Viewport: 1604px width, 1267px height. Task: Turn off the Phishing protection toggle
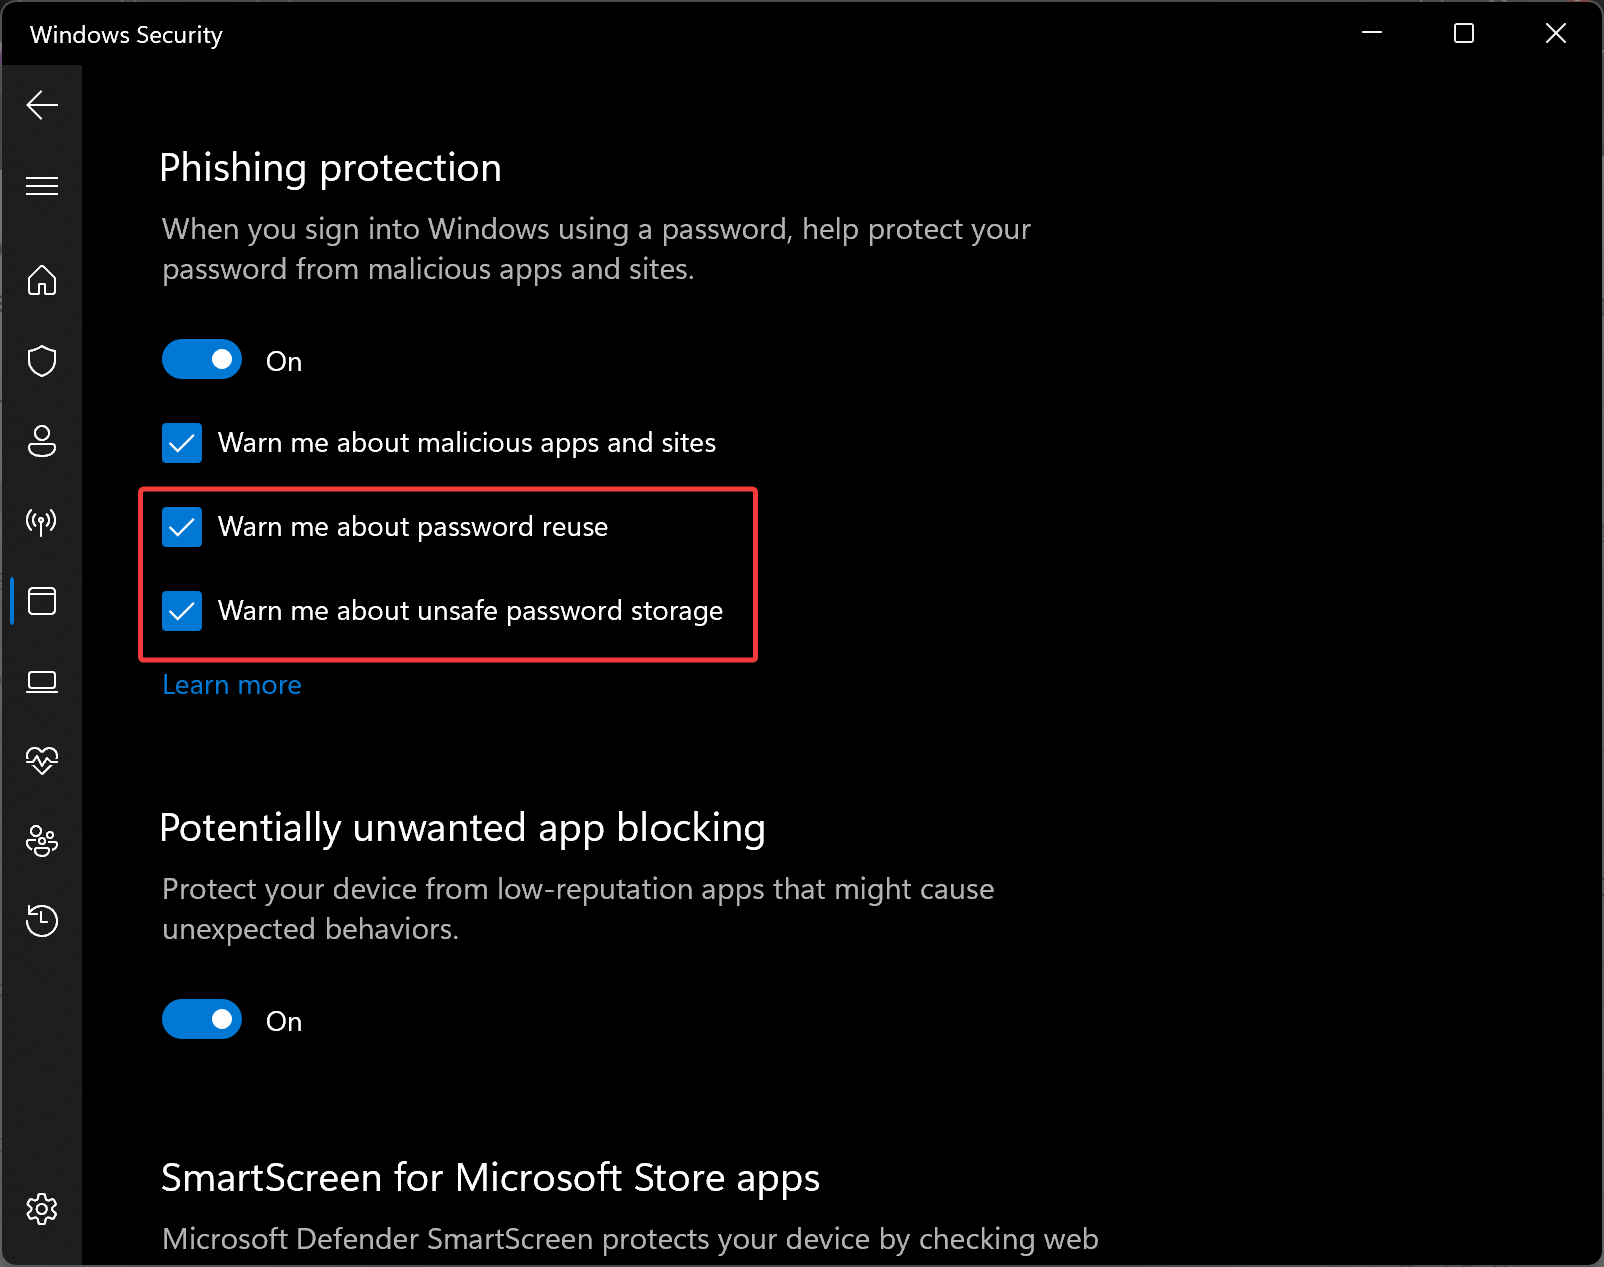(202, 360)
